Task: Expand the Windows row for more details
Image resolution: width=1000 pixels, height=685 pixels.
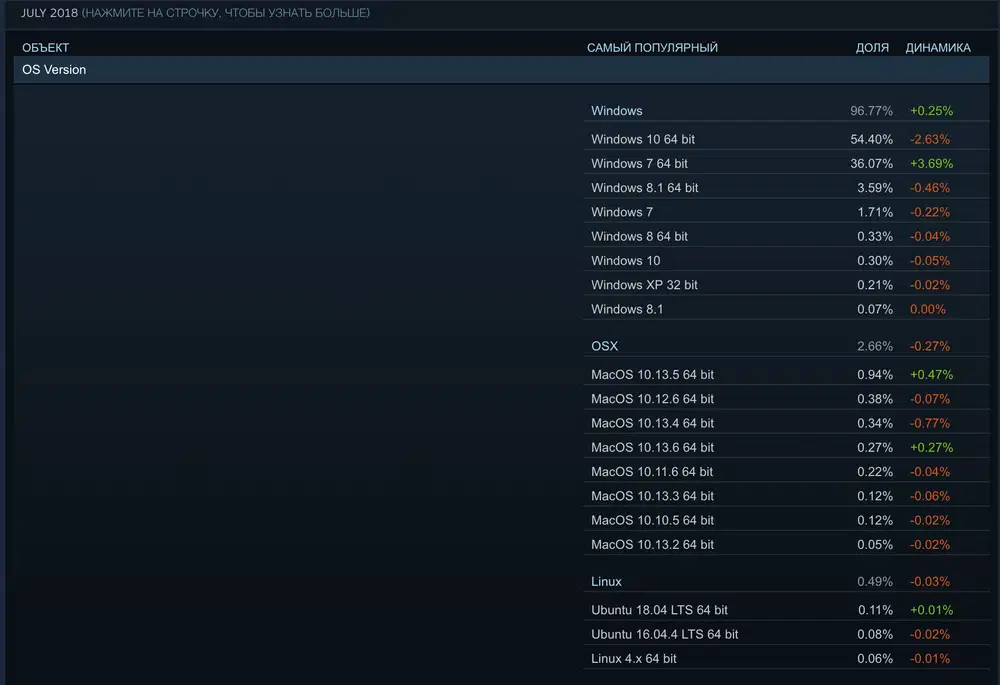Action: (x=617, y=111)
